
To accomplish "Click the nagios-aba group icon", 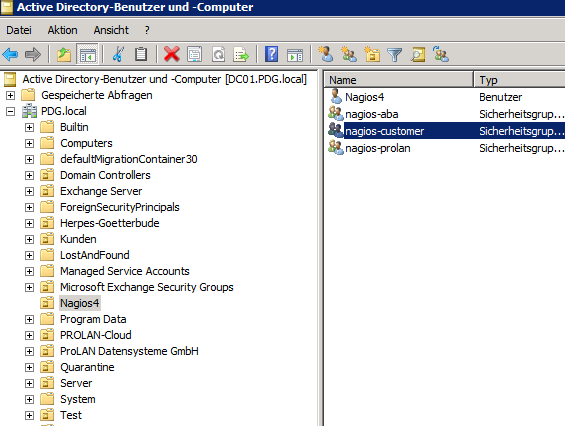I will click(x=336, y=114).
